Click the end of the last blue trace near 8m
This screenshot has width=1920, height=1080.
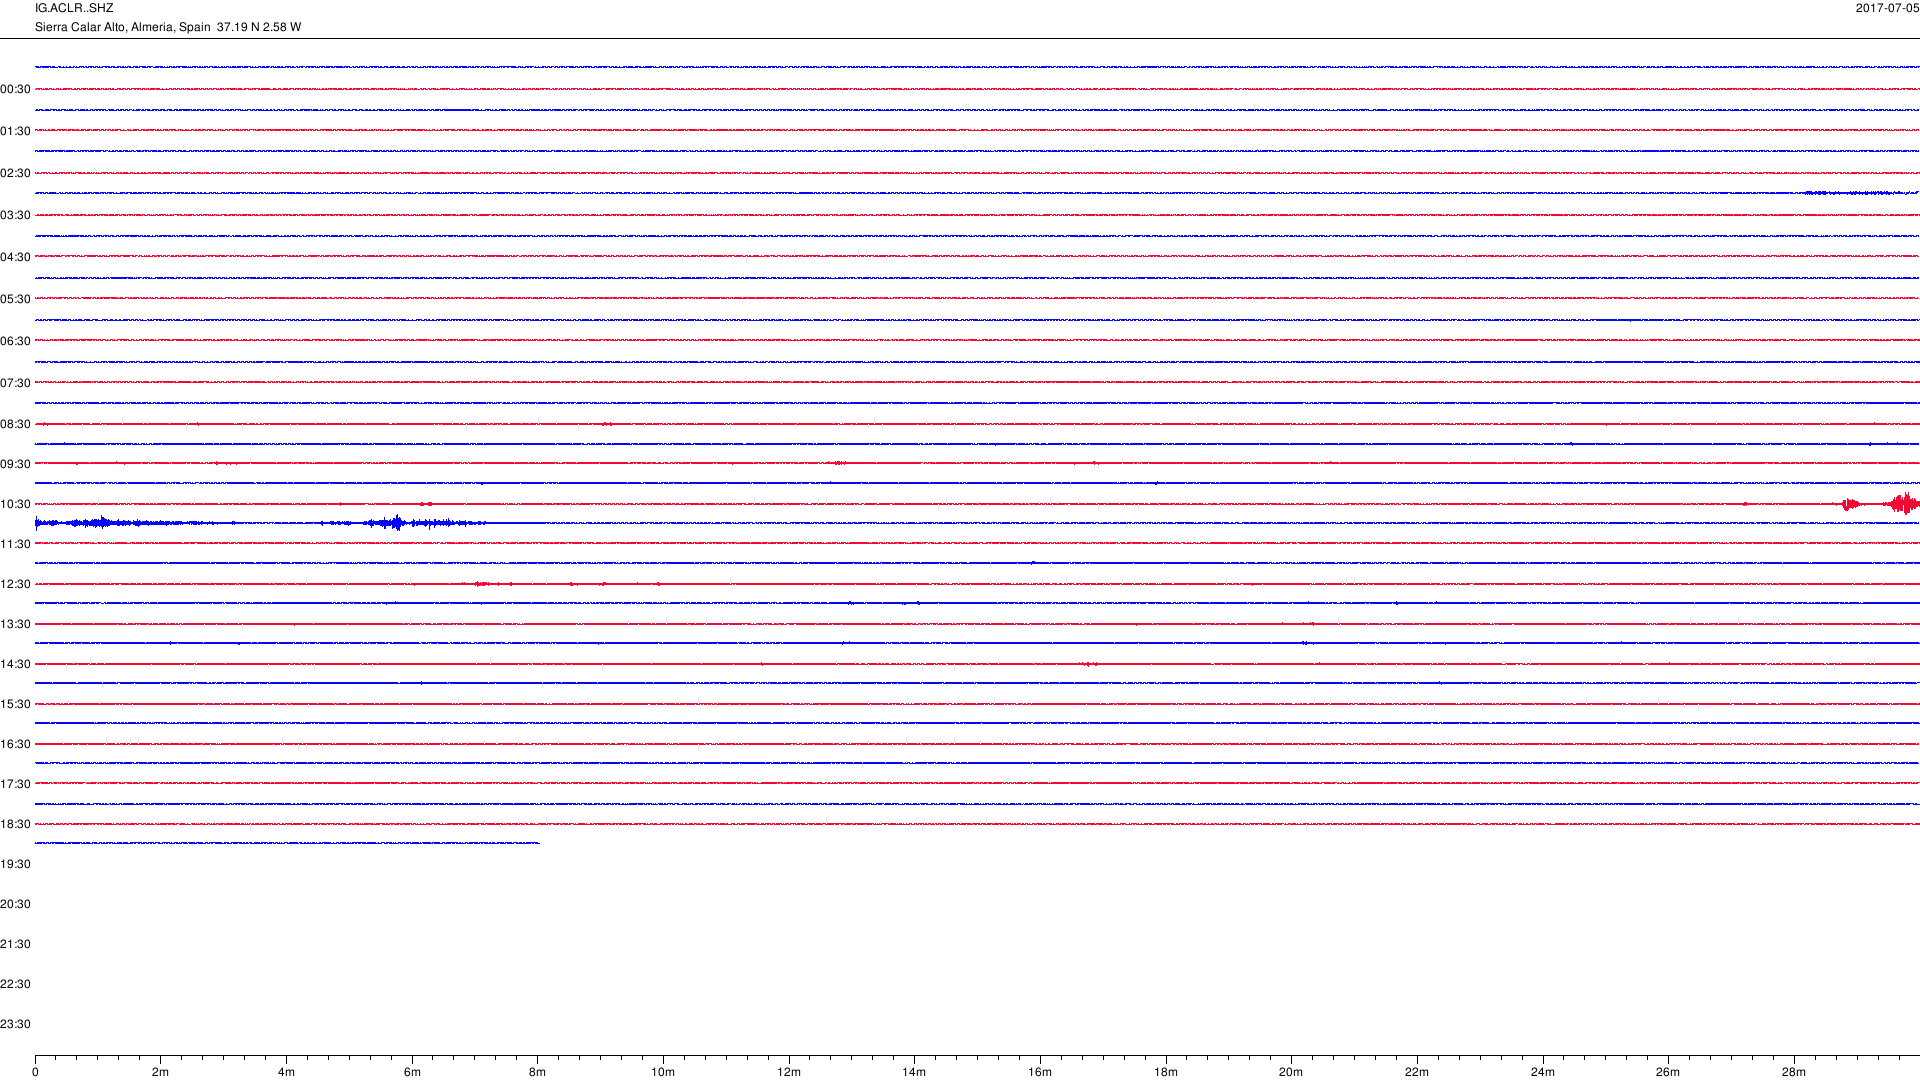click(x=537, y=843)
